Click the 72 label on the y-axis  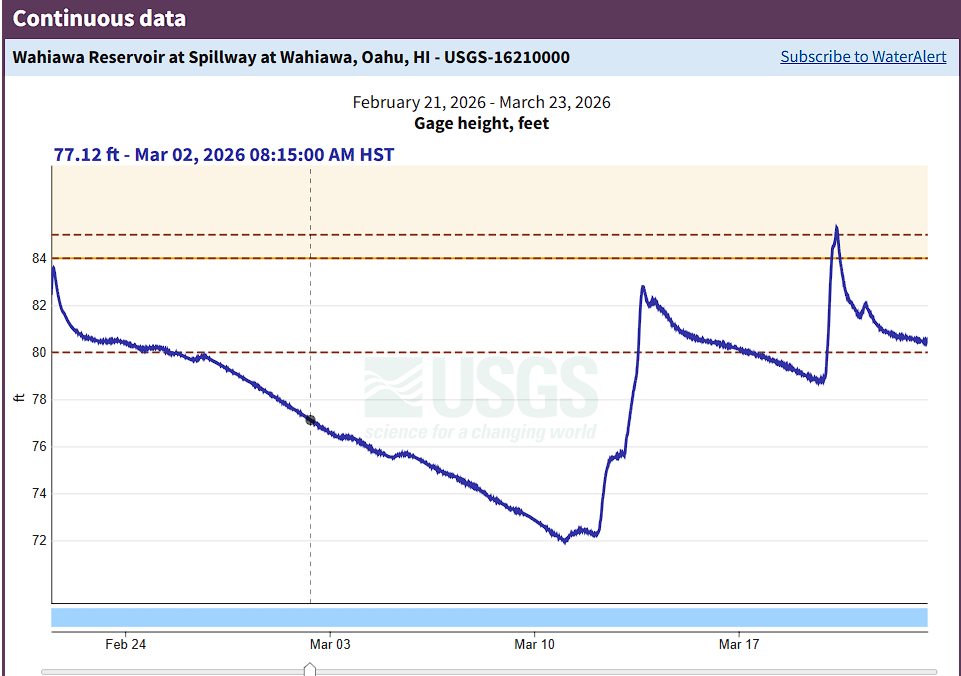click(x=39, y=540)
